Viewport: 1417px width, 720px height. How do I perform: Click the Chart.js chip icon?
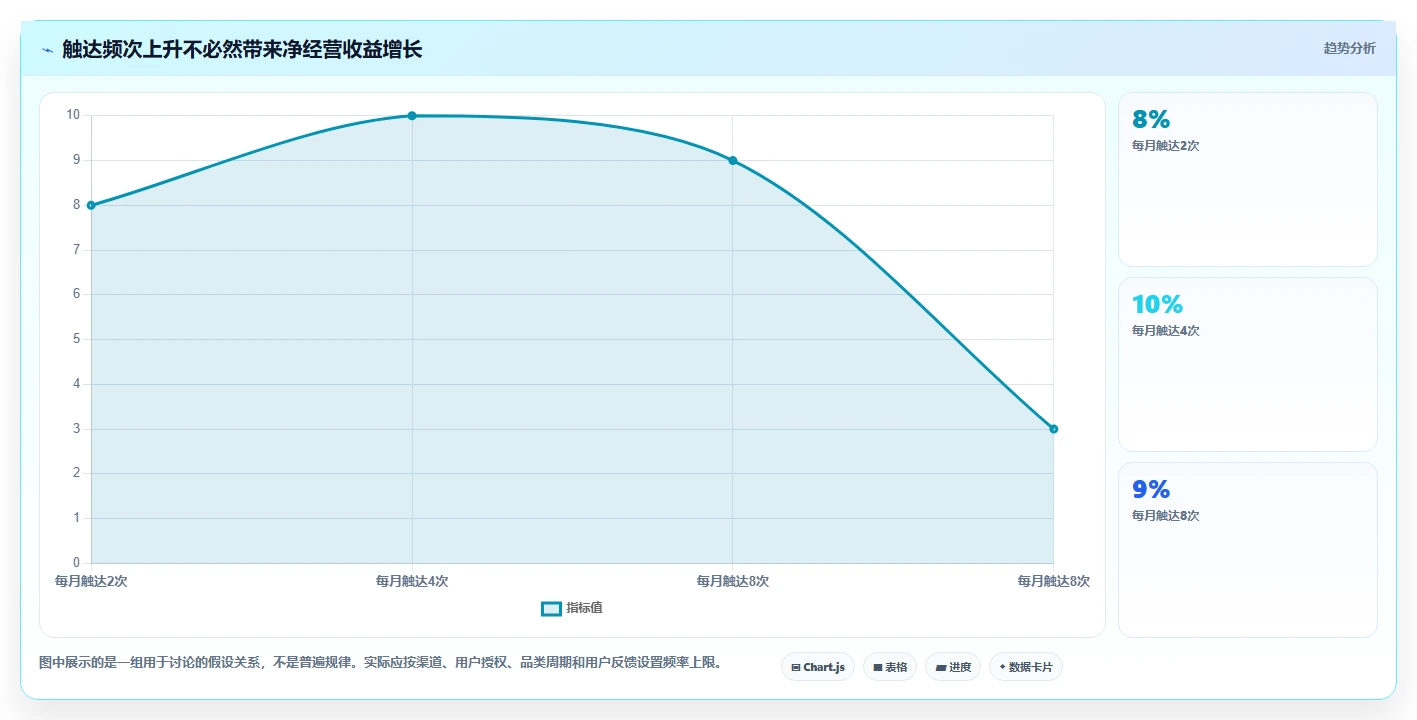[796, 667]
